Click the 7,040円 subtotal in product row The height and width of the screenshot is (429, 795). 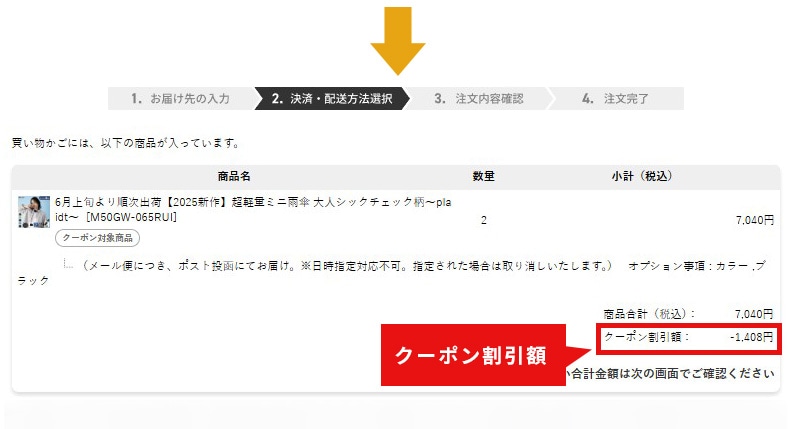755,220
